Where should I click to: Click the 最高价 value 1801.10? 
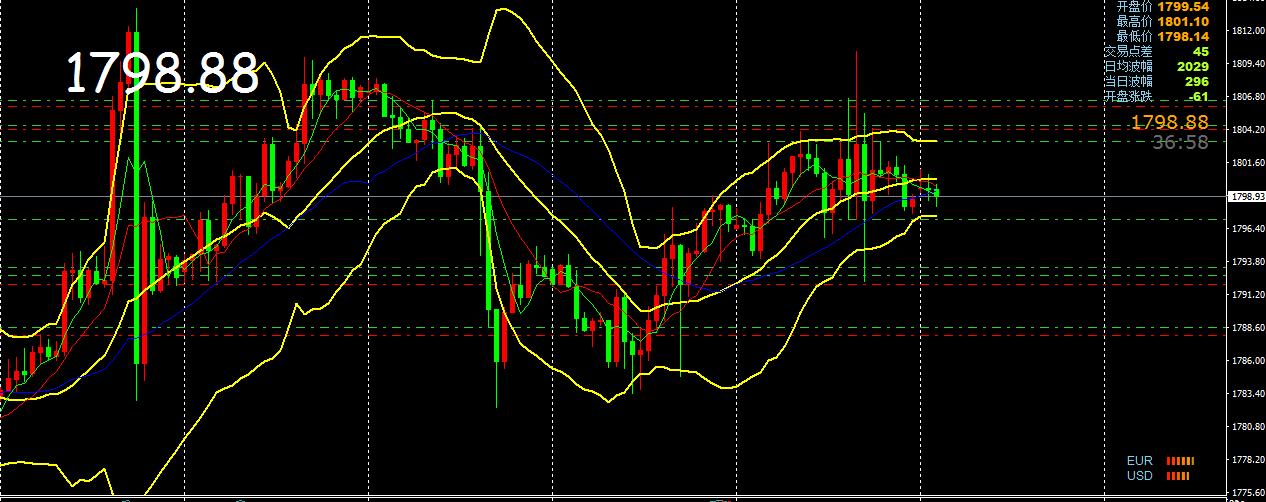(1184, 21)
